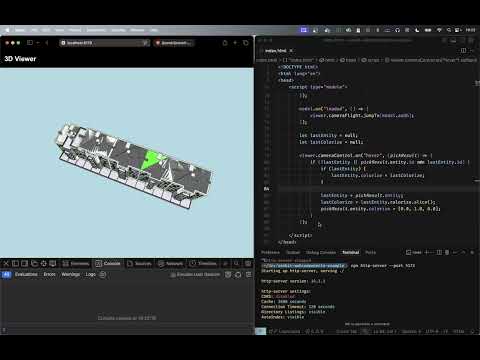Viewport: 480px width, 360px height.
Task: Open the Network tab in Web Inspector
Action: point(170,264)
